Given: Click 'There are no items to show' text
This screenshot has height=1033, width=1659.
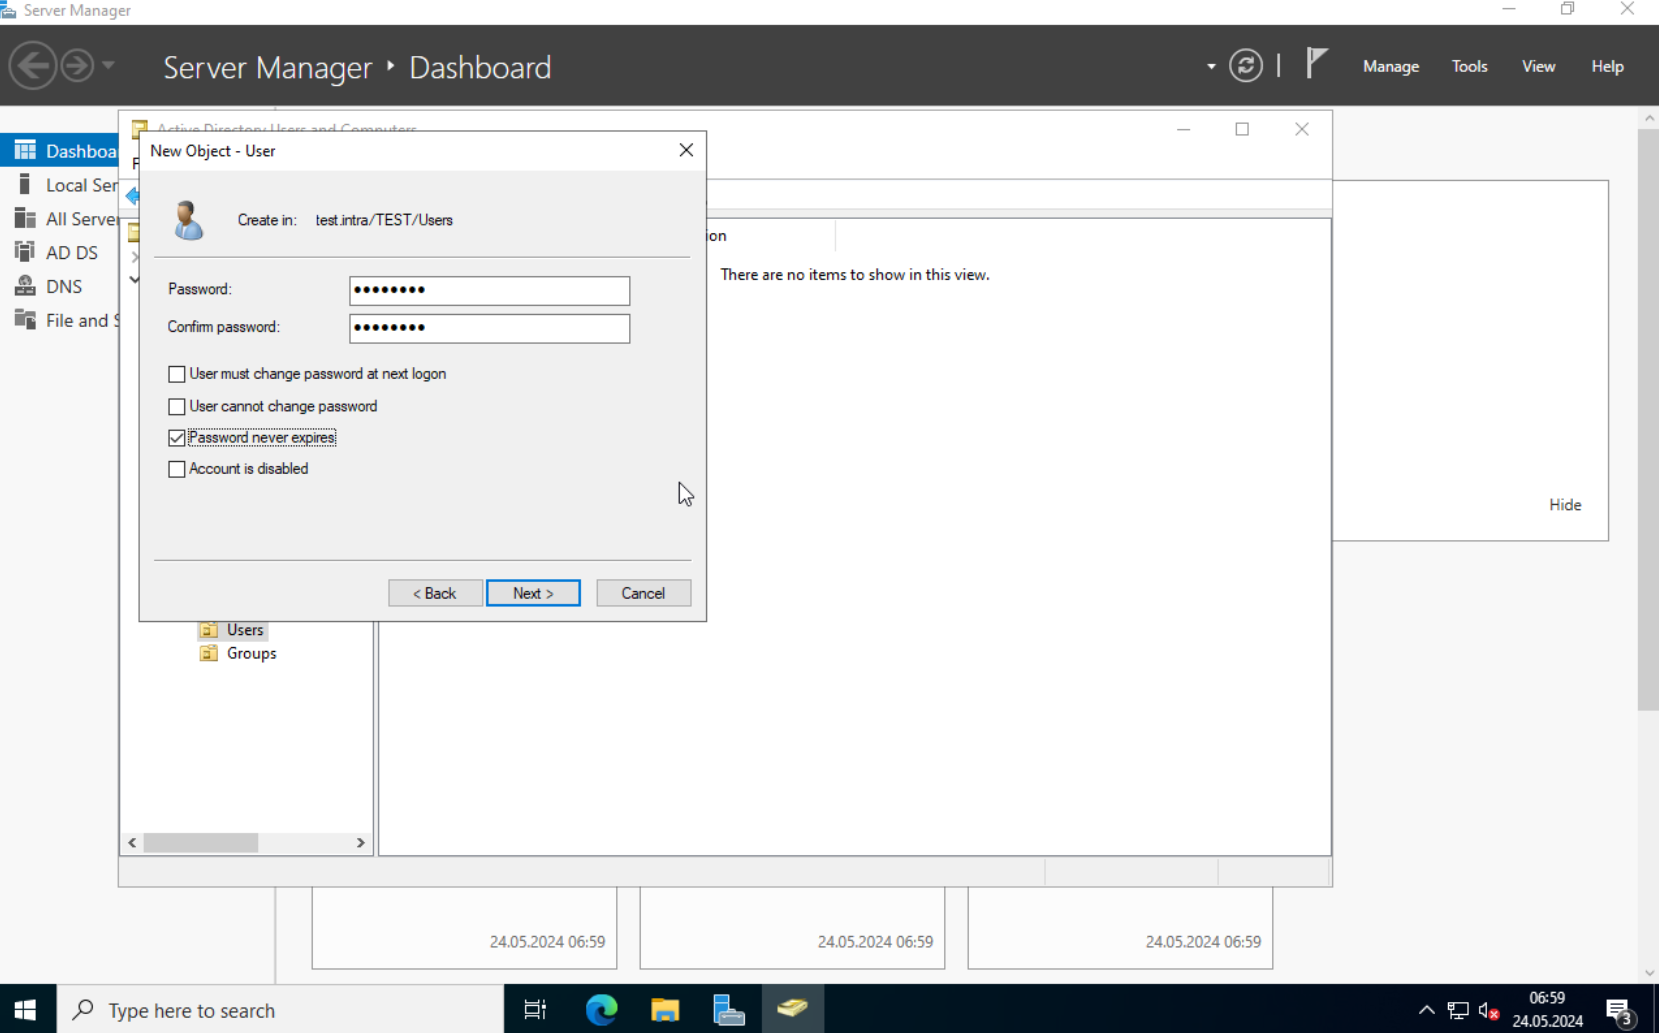Looking at the screenshot, I should coord(854,274).
